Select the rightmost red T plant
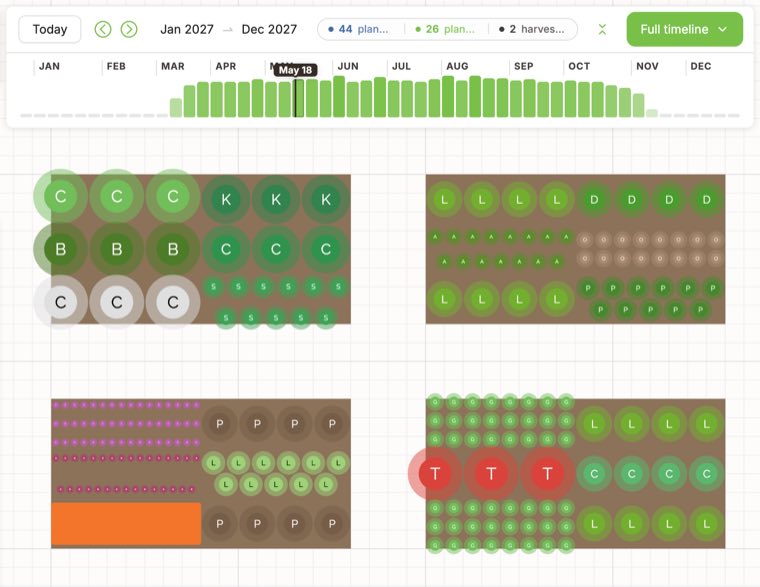The width and height of the screenshot is (760, 587). pos(547,474)
